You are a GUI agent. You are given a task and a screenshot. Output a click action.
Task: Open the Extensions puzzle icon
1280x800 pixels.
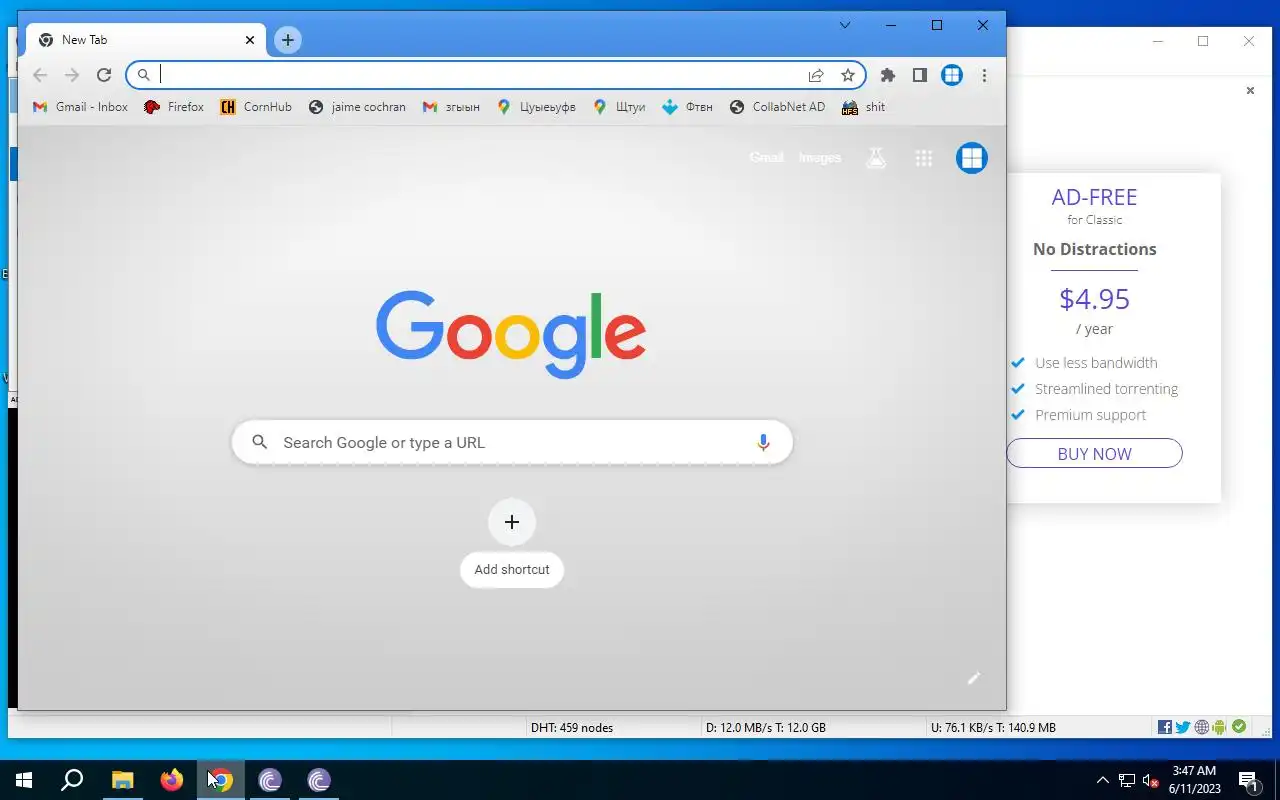click(887, 75)
